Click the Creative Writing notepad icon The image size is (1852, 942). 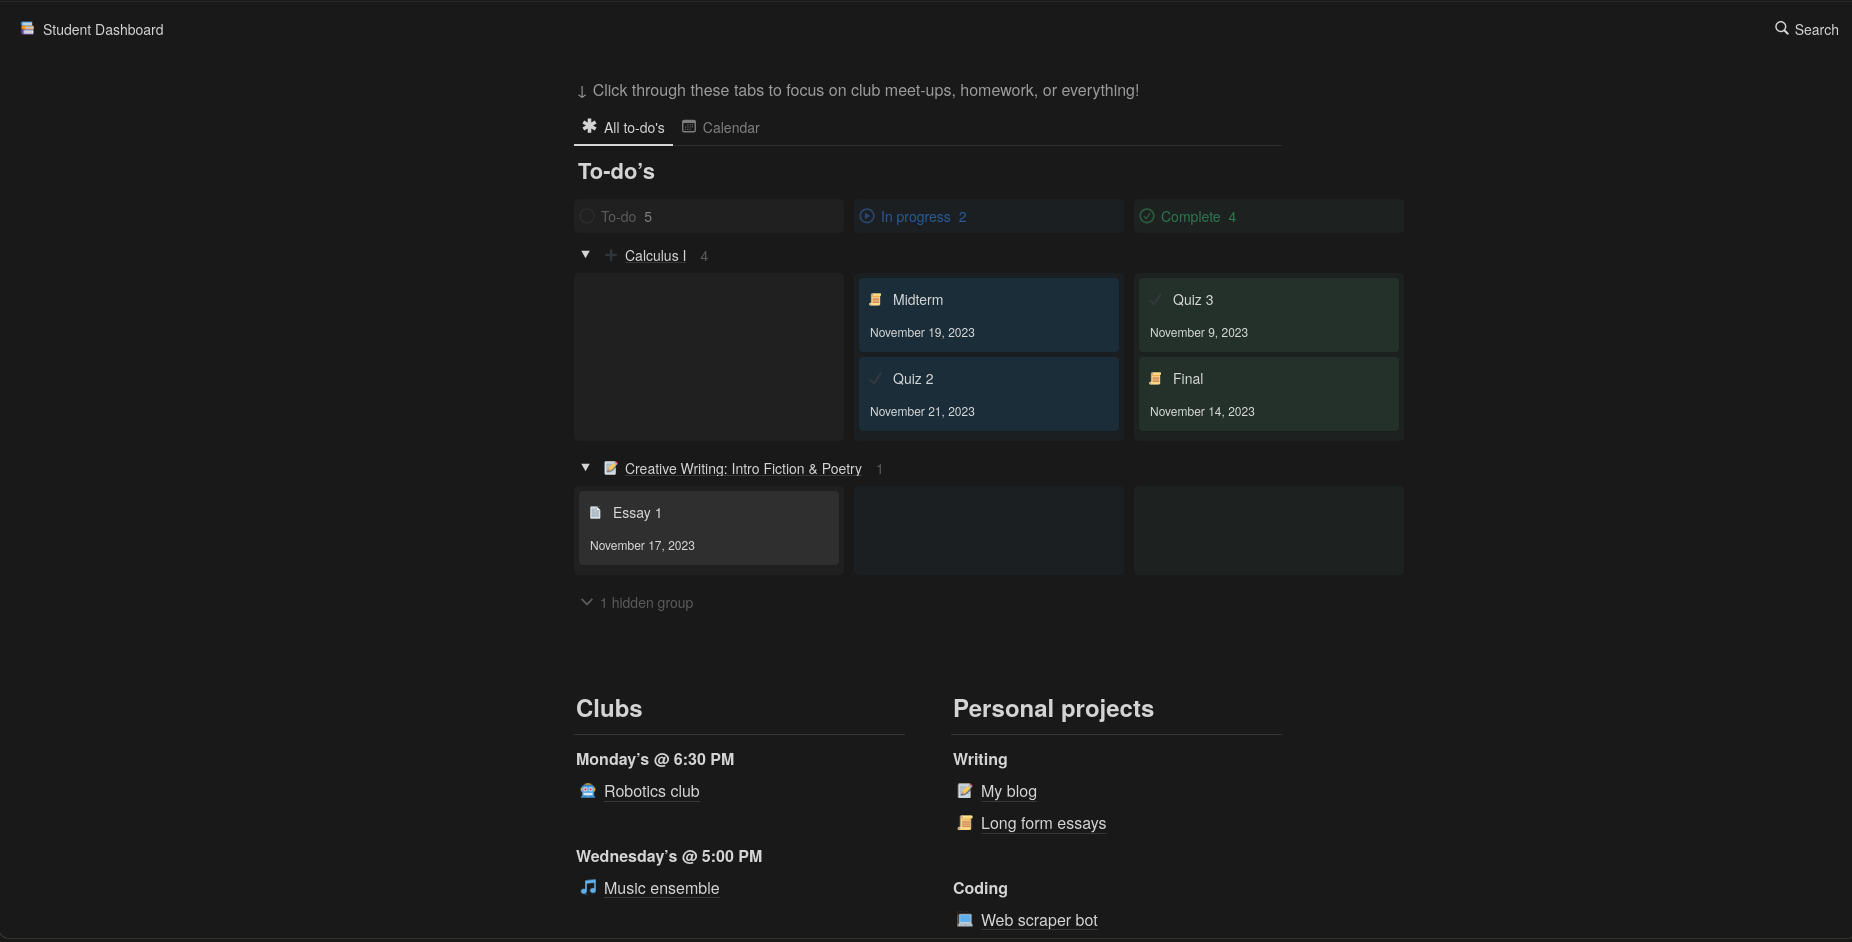point(611,468)
